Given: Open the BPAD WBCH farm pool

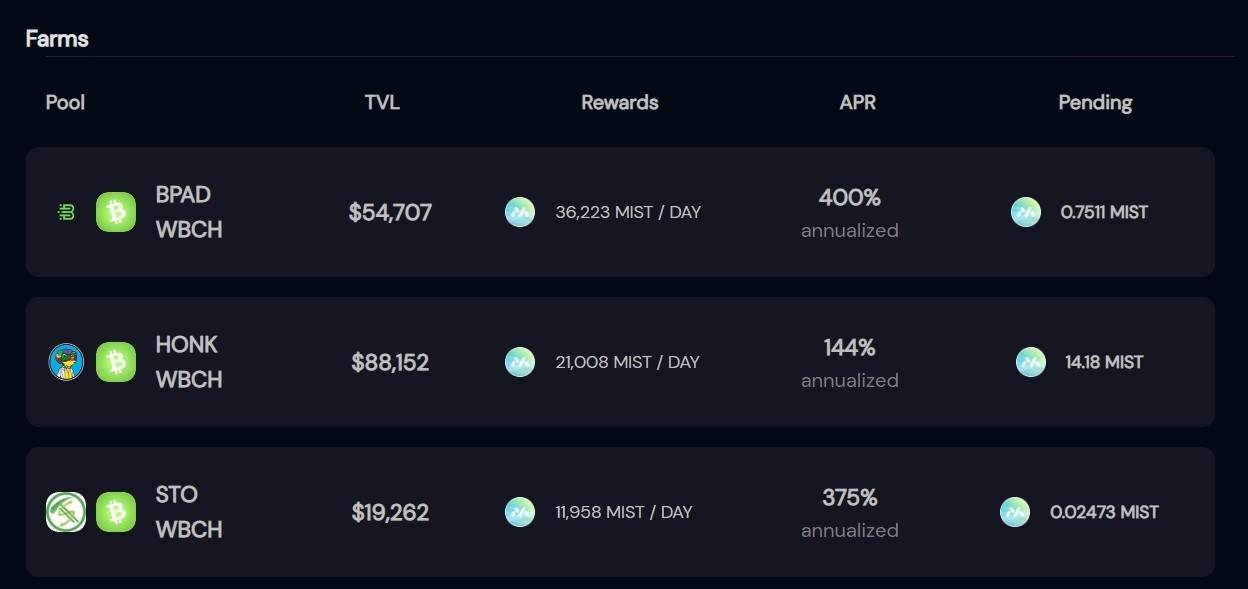Looking at the screenshot, I should point(620,212).
